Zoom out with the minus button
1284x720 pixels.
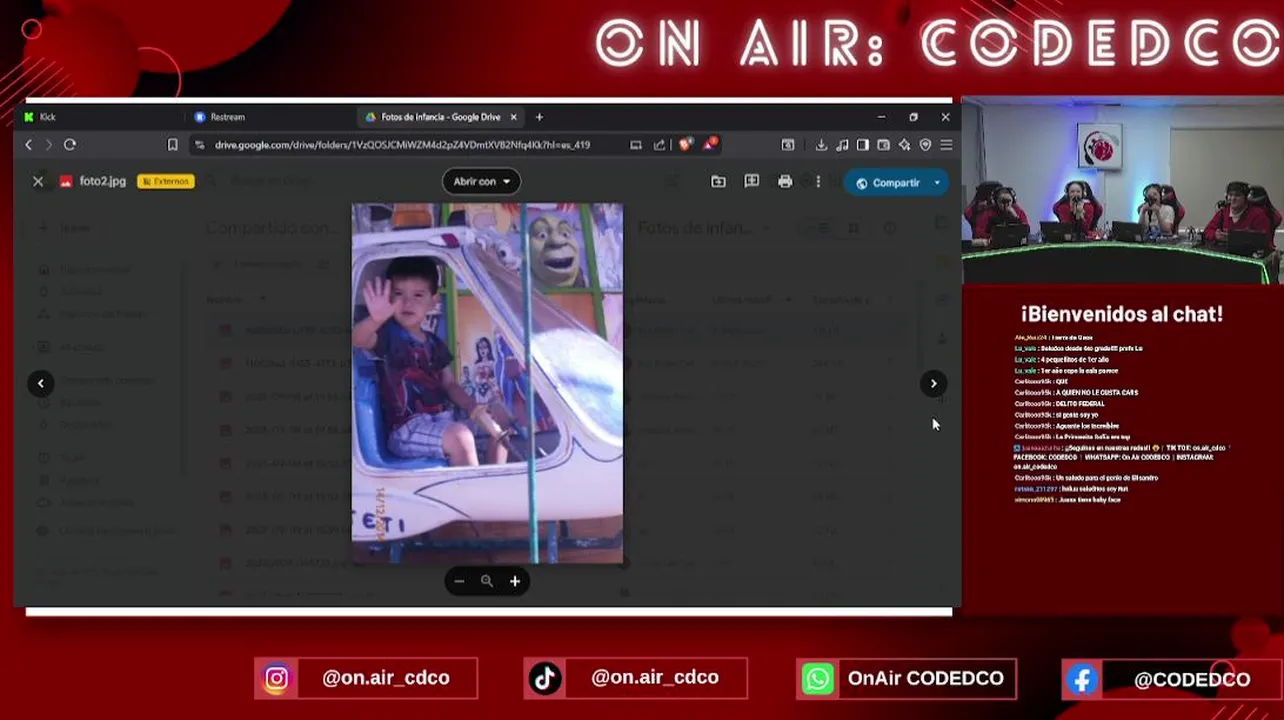459,581
